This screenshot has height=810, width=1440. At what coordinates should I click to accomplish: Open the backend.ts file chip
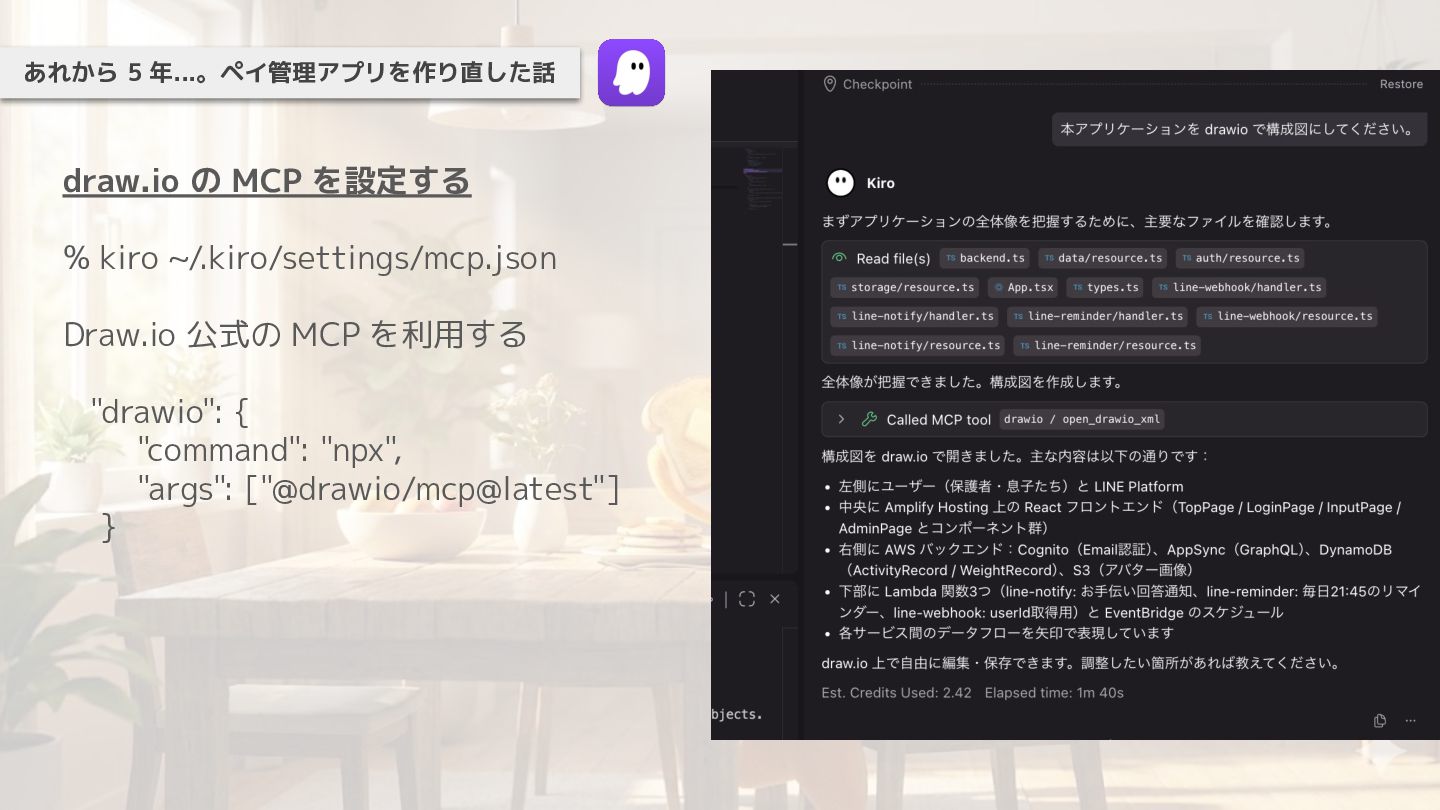985,258
